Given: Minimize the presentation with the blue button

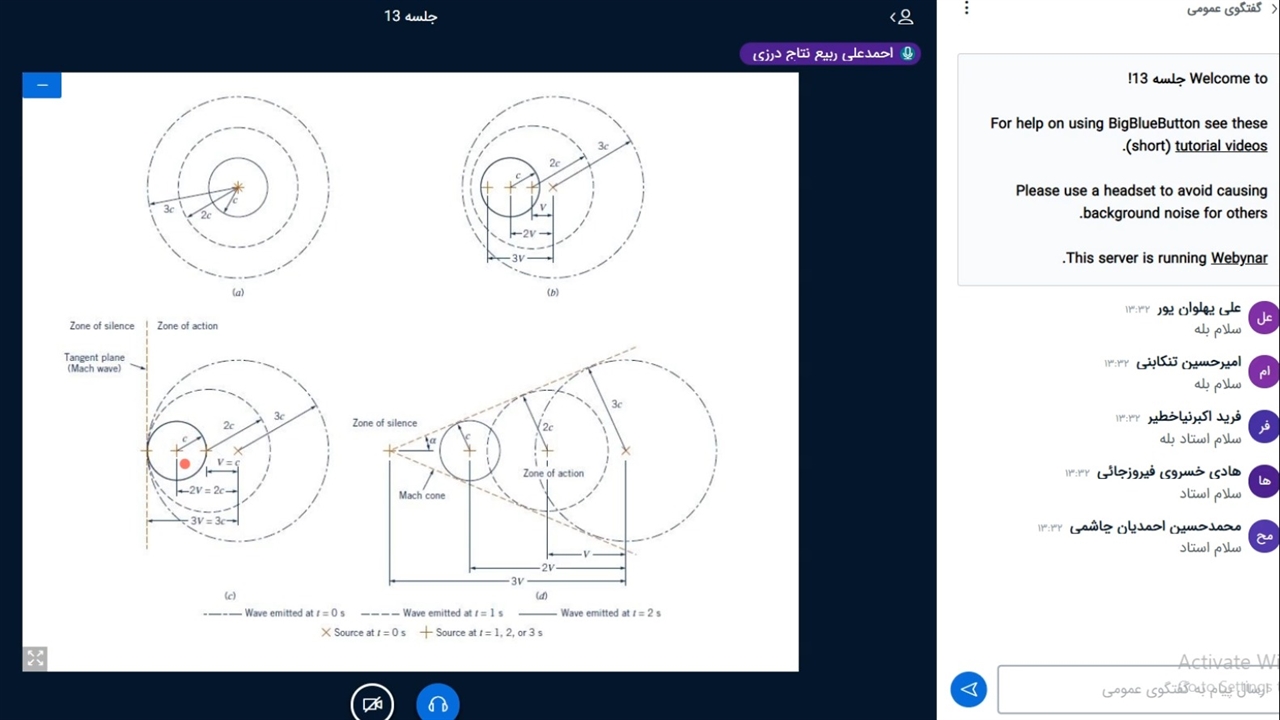Looking at the screenshot, I should coord(42,86).
